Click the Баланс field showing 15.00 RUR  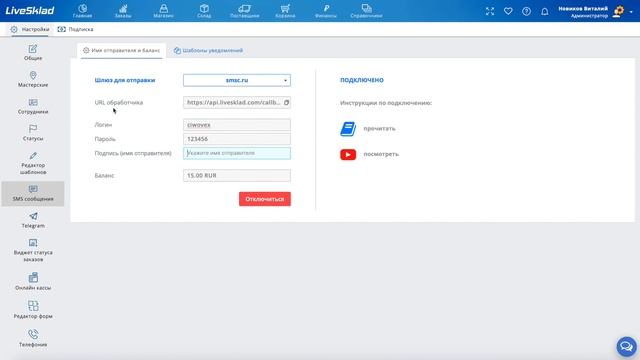click(237, 176)
